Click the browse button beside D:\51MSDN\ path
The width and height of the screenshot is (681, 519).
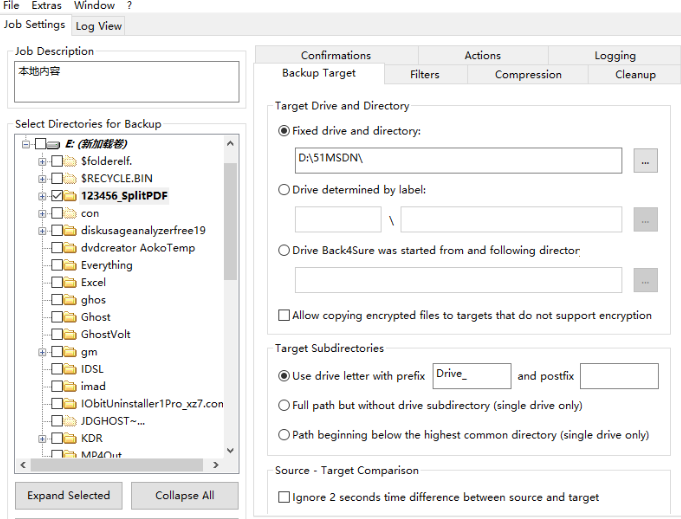pyautogui.click(x=645, y=160)
